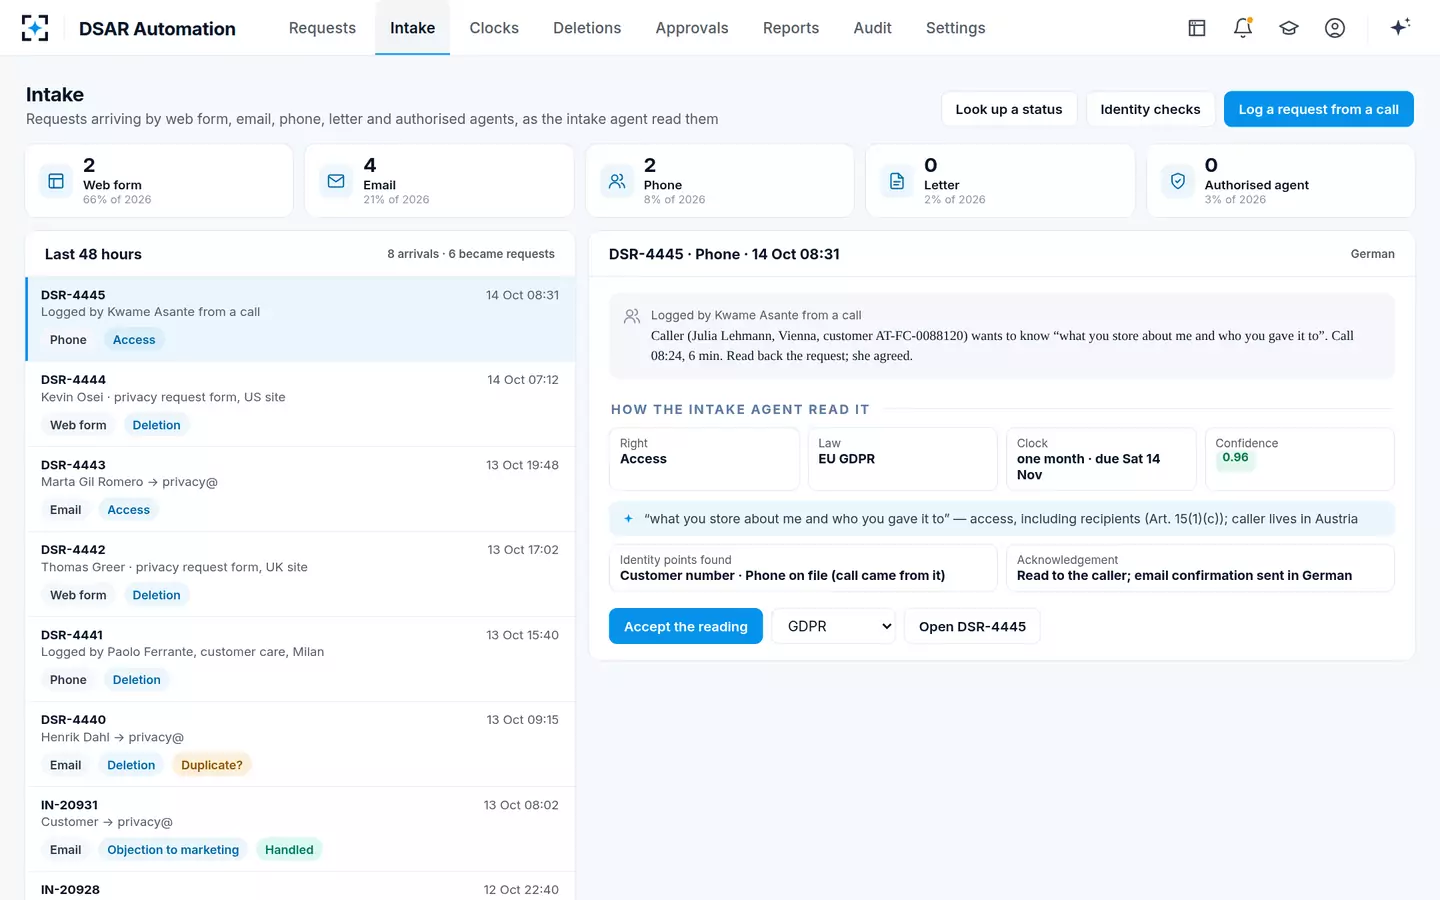Image resolution: width=1440 pixels, height=900 pixels.
Task: Click the '8 arrivals · 6 became requests' text
Action: [x=471, y=254]
